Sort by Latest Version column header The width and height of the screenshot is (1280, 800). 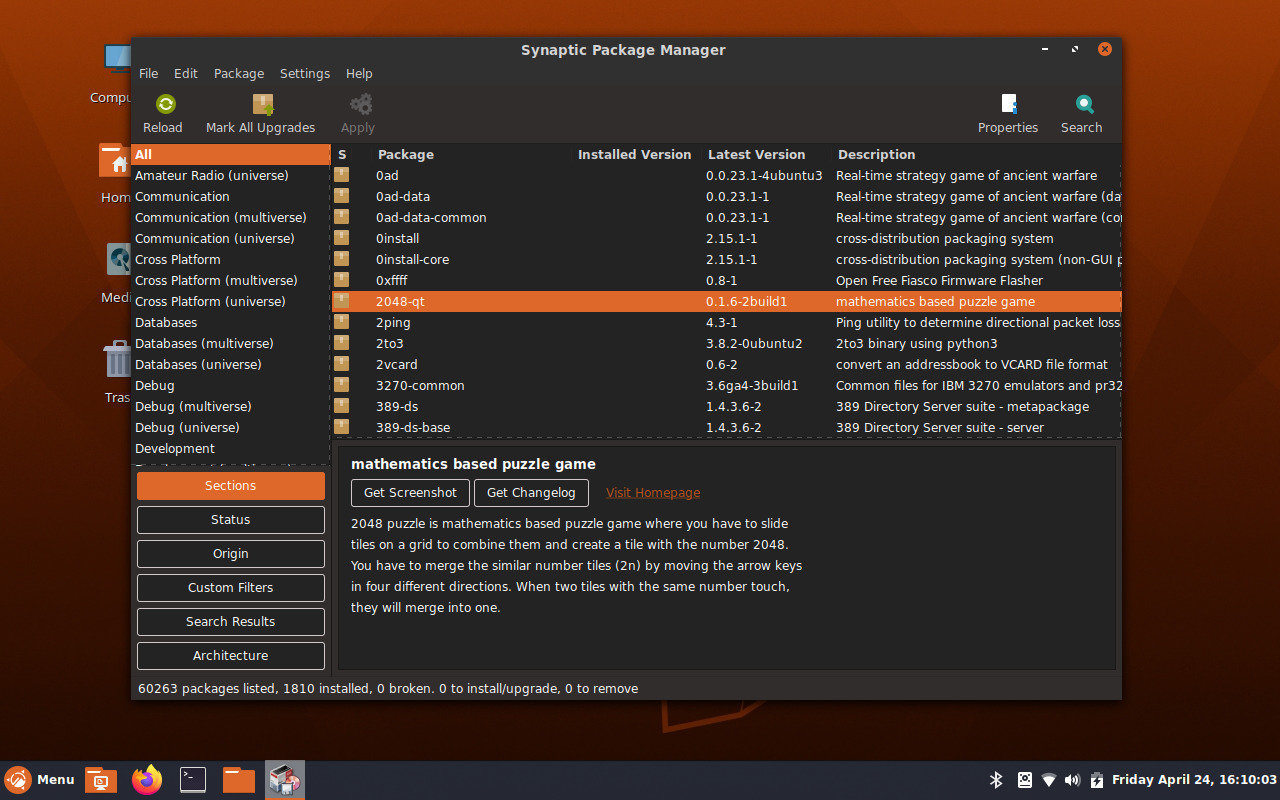coord(766,154)
